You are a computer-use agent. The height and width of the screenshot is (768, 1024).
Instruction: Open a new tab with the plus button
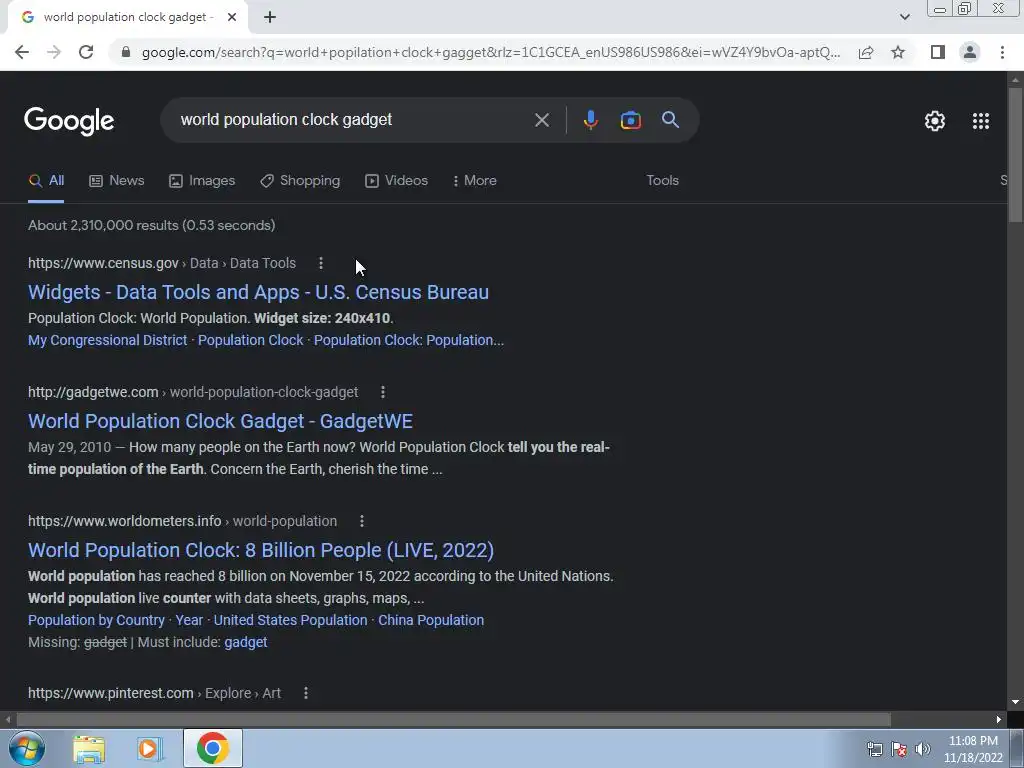270,17
